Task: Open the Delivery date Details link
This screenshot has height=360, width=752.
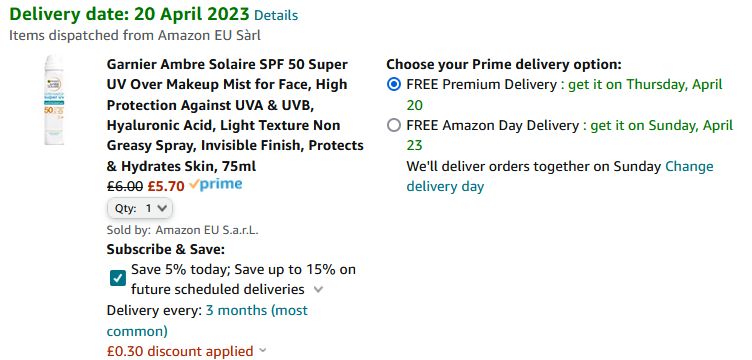Action: coord(276,16)
